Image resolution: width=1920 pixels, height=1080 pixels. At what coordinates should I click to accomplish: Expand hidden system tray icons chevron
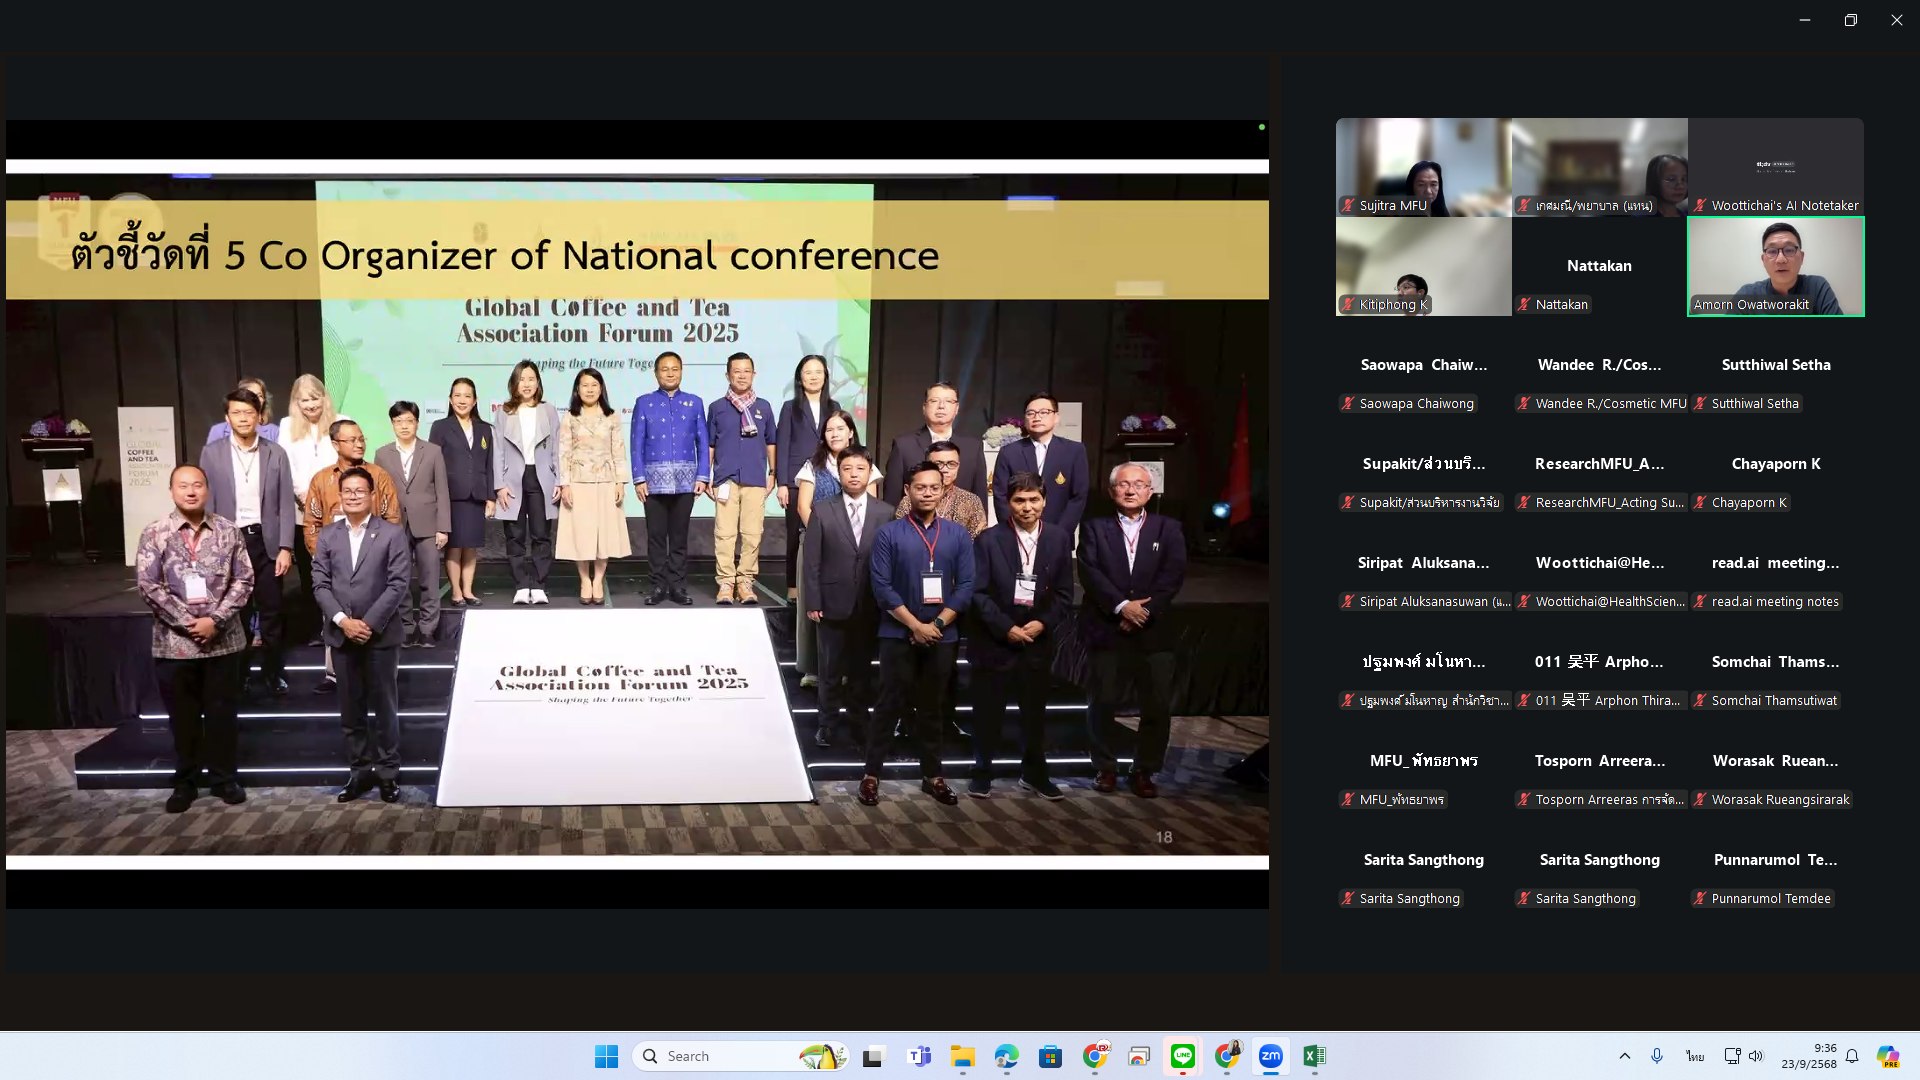1624,1056
